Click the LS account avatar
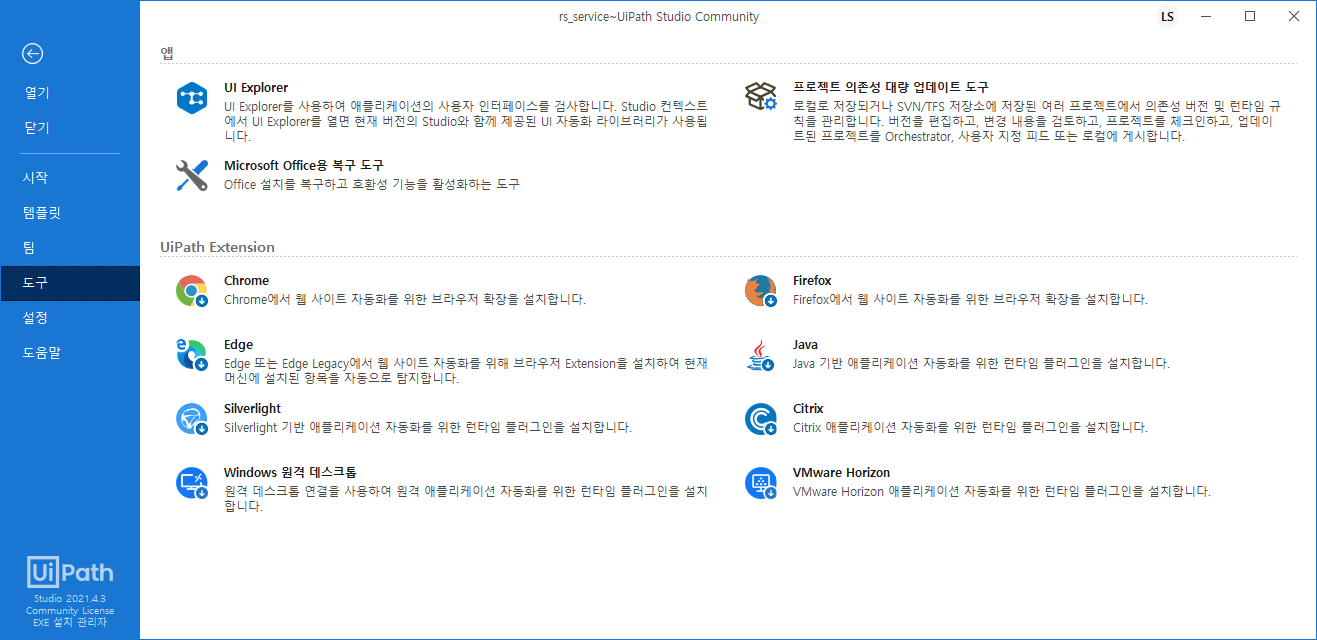1317x640 pixels. coord(1167,16)
